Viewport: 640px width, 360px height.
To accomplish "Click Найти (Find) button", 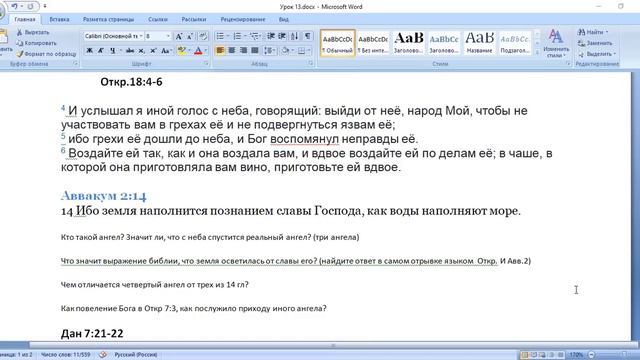I will coord(593,32).
